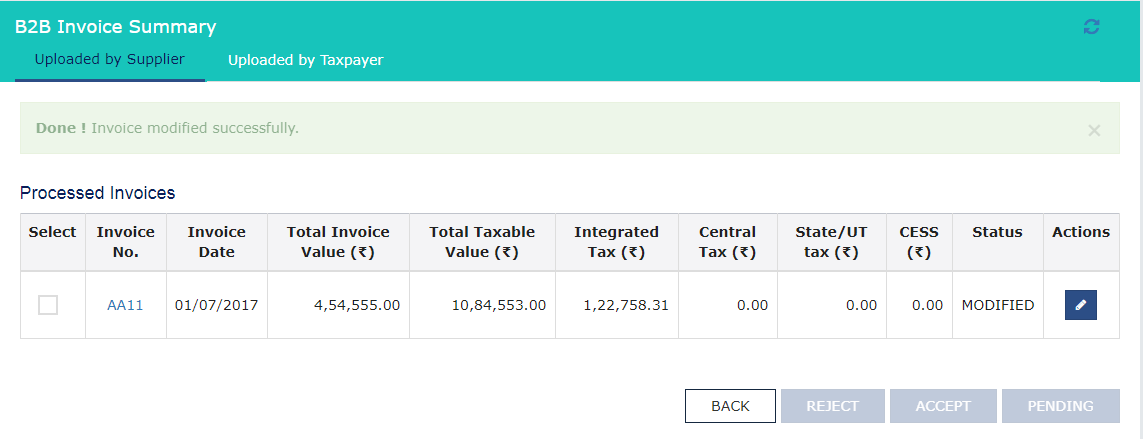Switch to Uploaded by Taxpayer tab

click(x=305, y=60)
